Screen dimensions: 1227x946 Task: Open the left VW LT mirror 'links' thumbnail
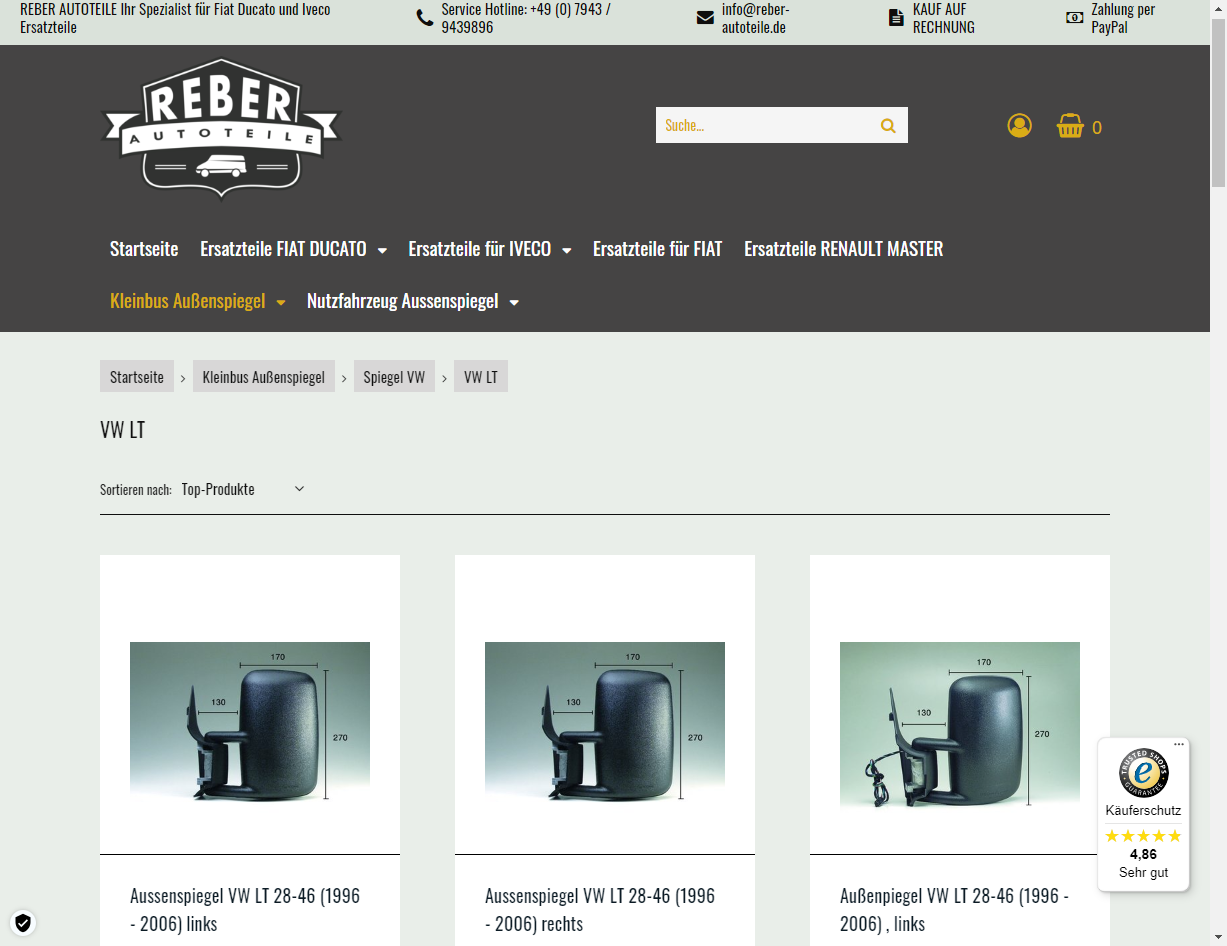250,721
